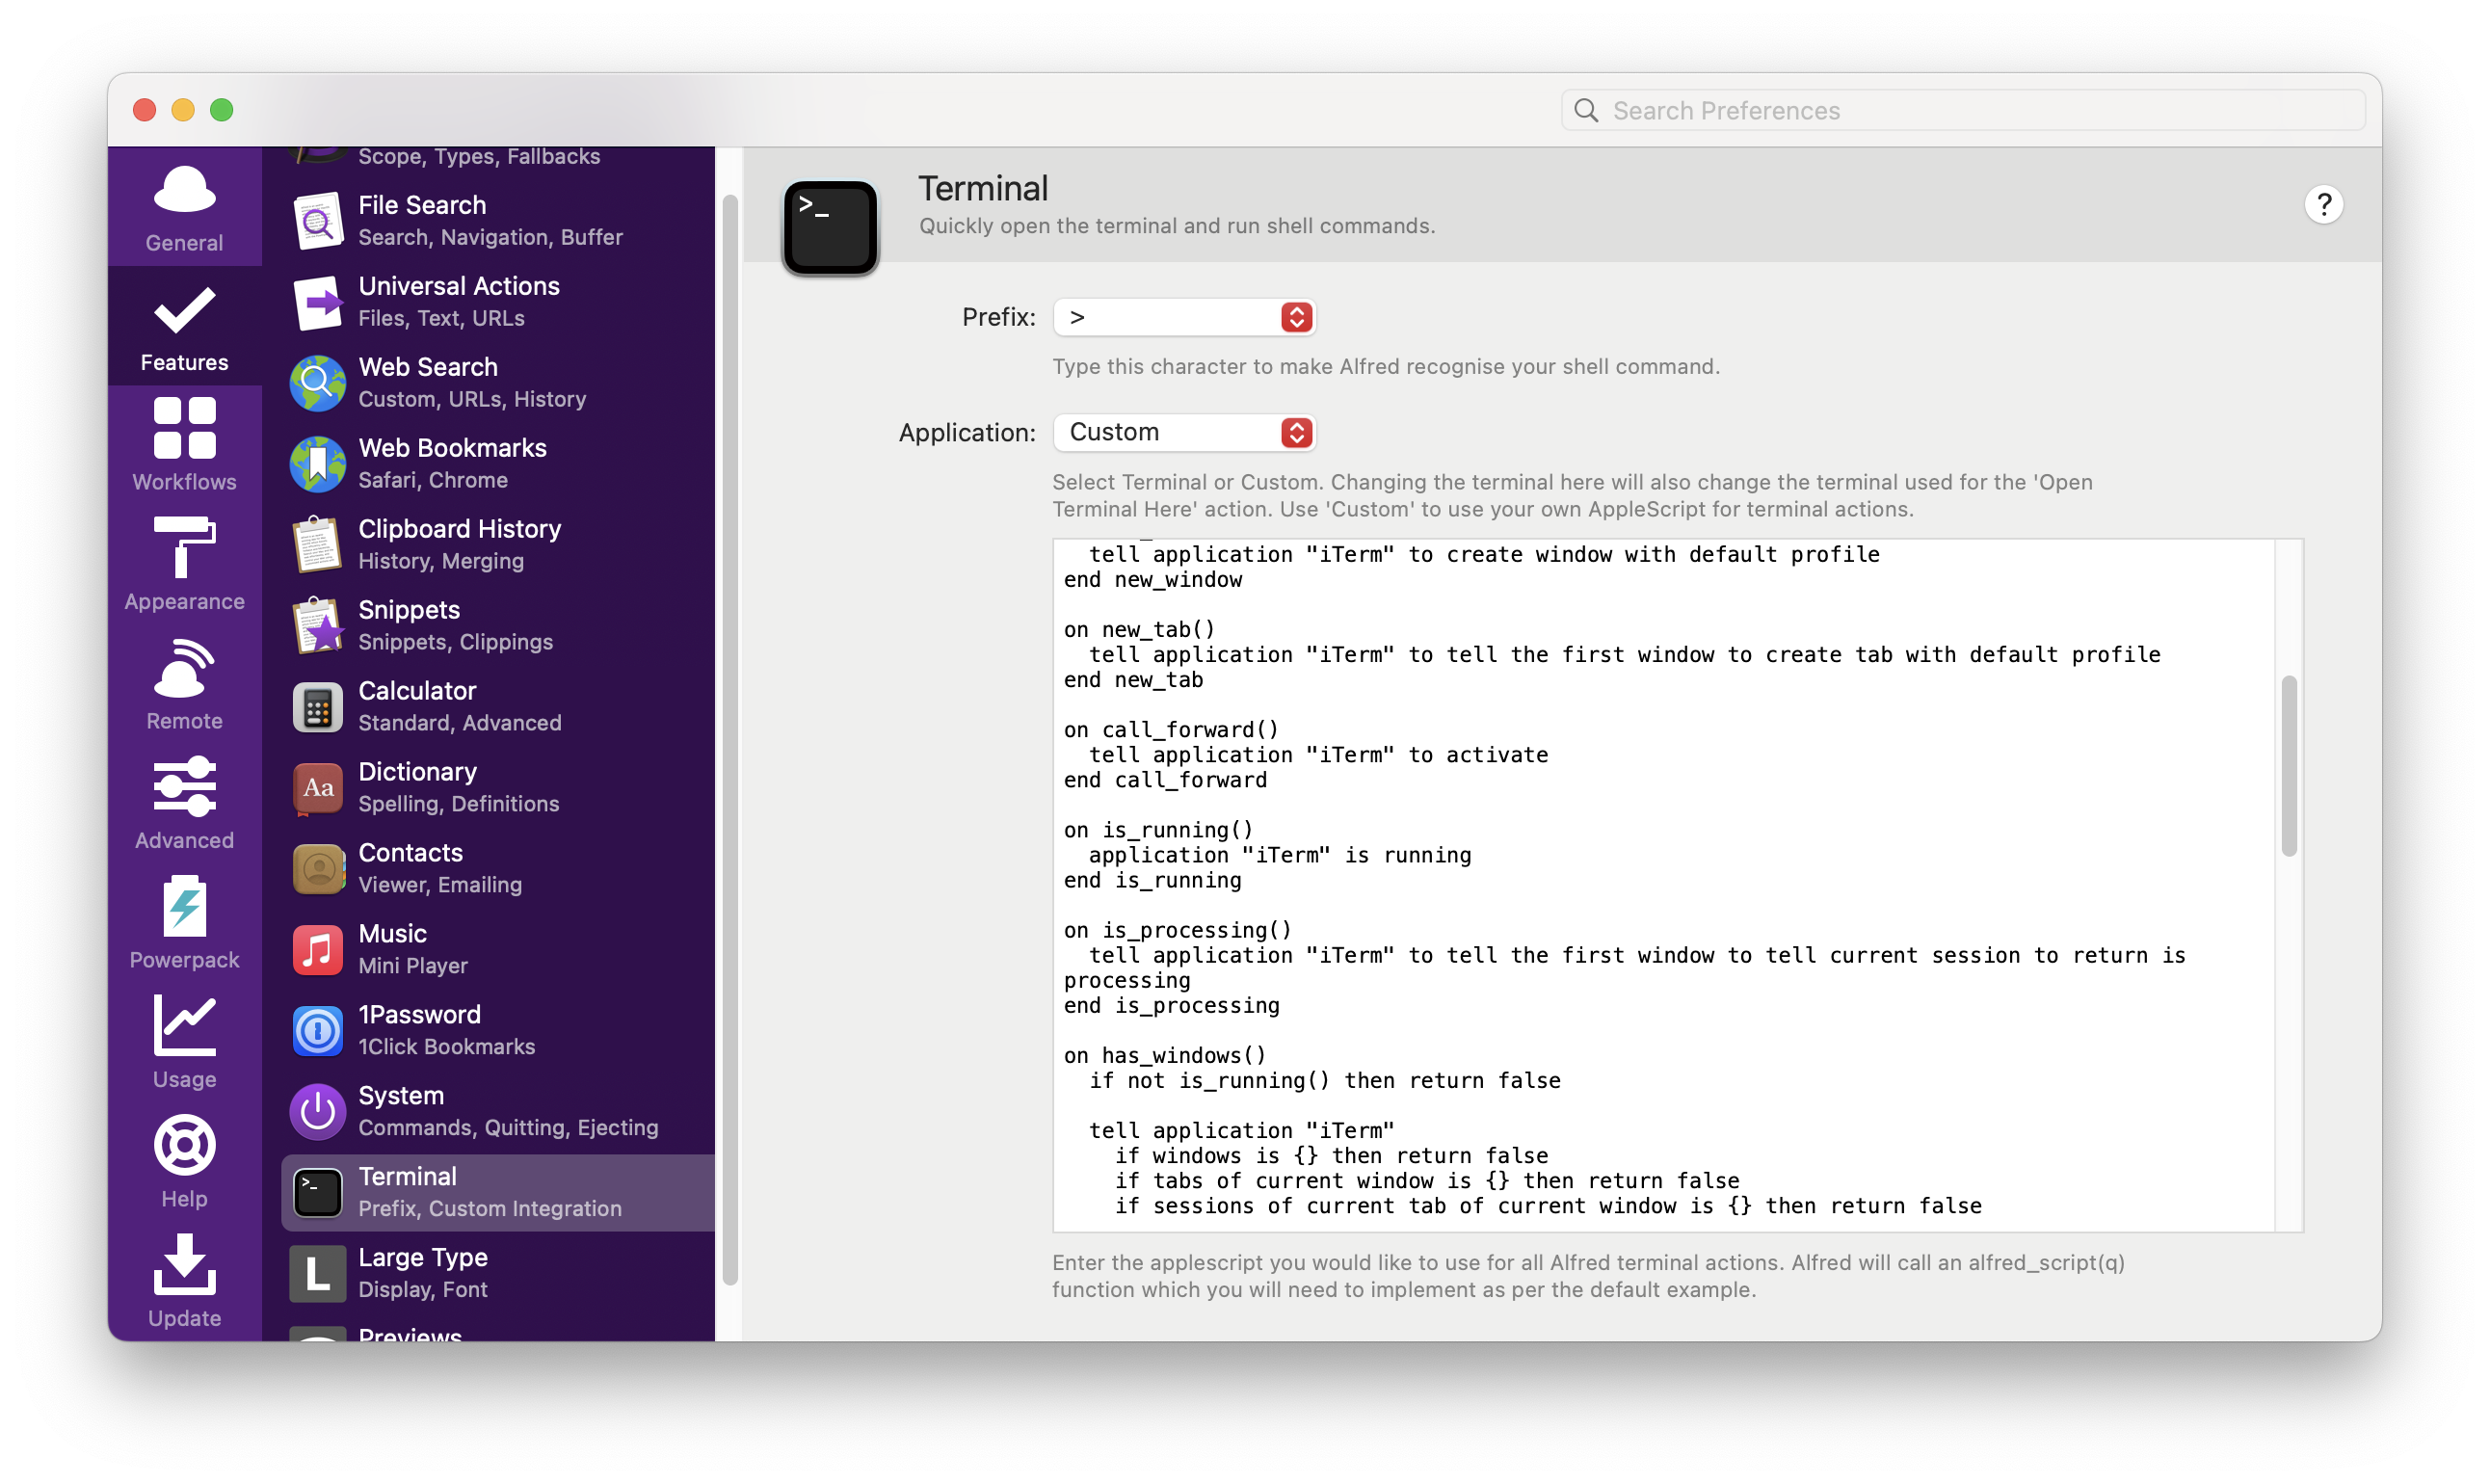2490x1484 pixels.
Task: Open the Web Bookmarks feature settings
Action: pos(498,464)
